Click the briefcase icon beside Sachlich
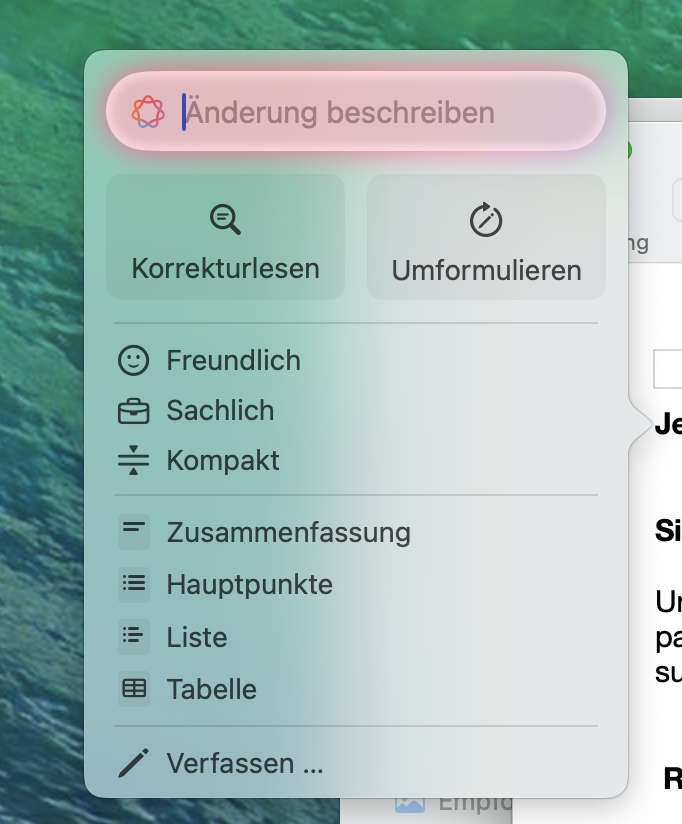Image resolution: width=682 pixels, height=824 pixels. 133,411
